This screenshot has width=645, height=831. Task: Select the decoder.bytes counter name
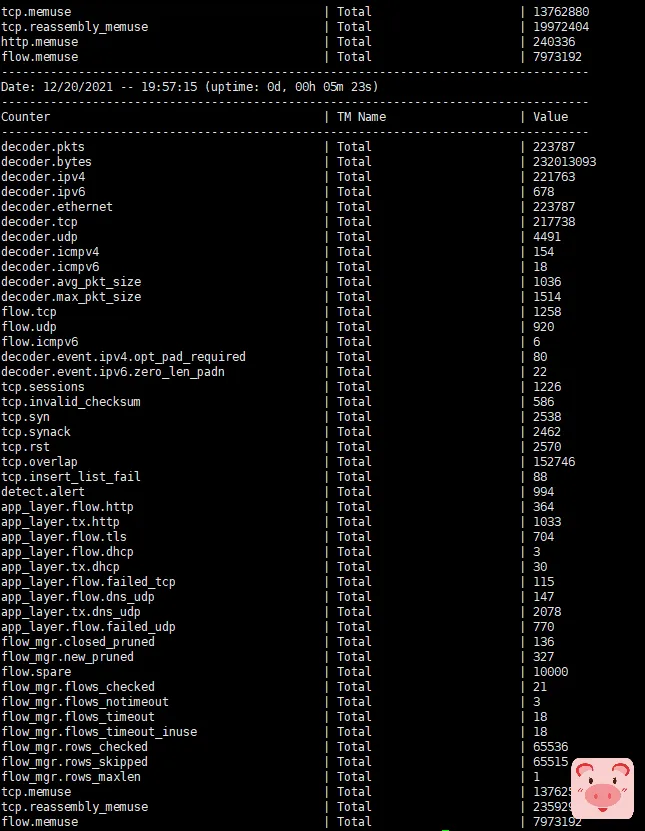click(46, 162)
